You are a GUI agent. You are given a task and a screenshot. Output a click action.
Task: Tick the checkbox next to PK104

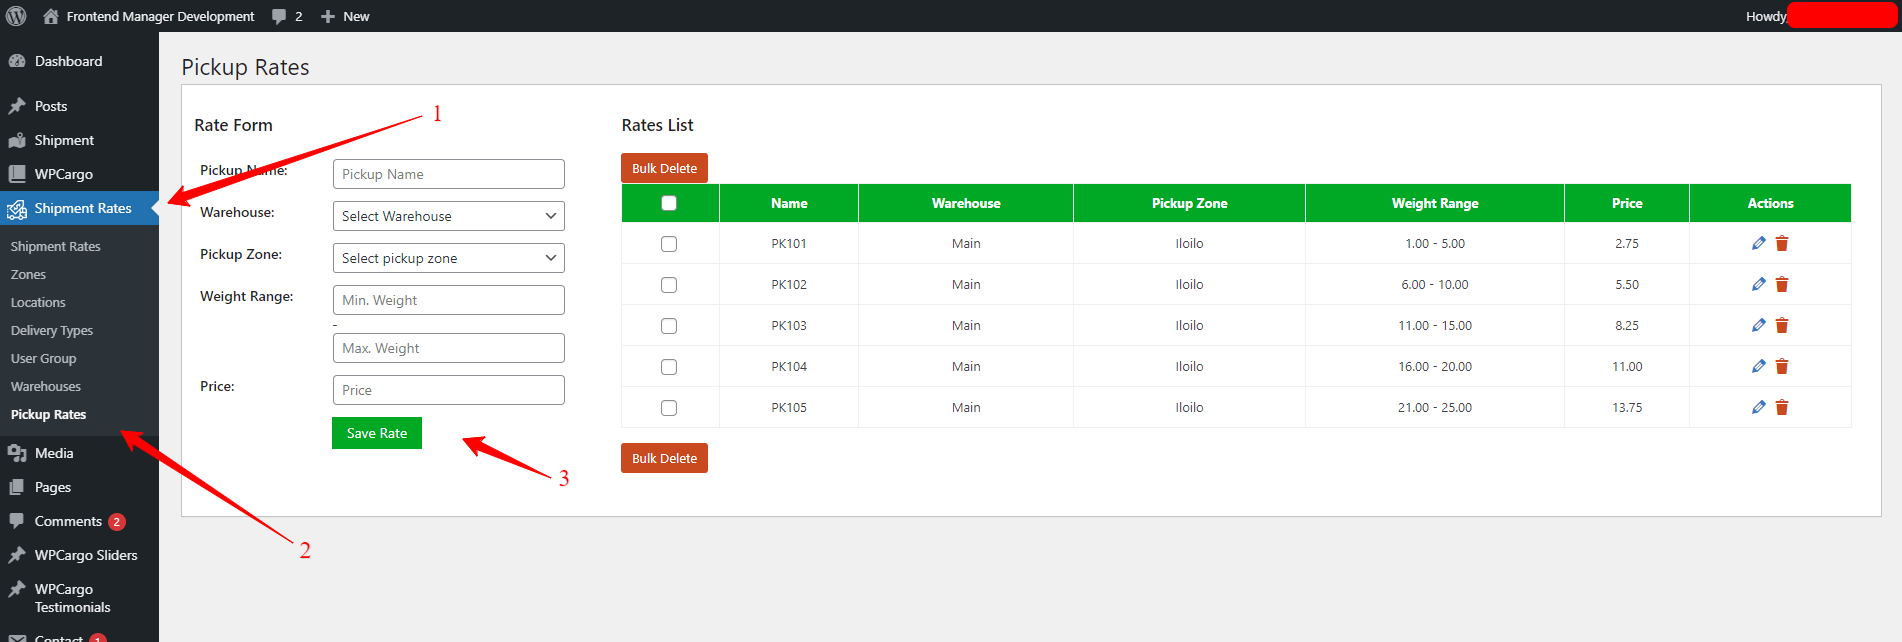[669, 367]
